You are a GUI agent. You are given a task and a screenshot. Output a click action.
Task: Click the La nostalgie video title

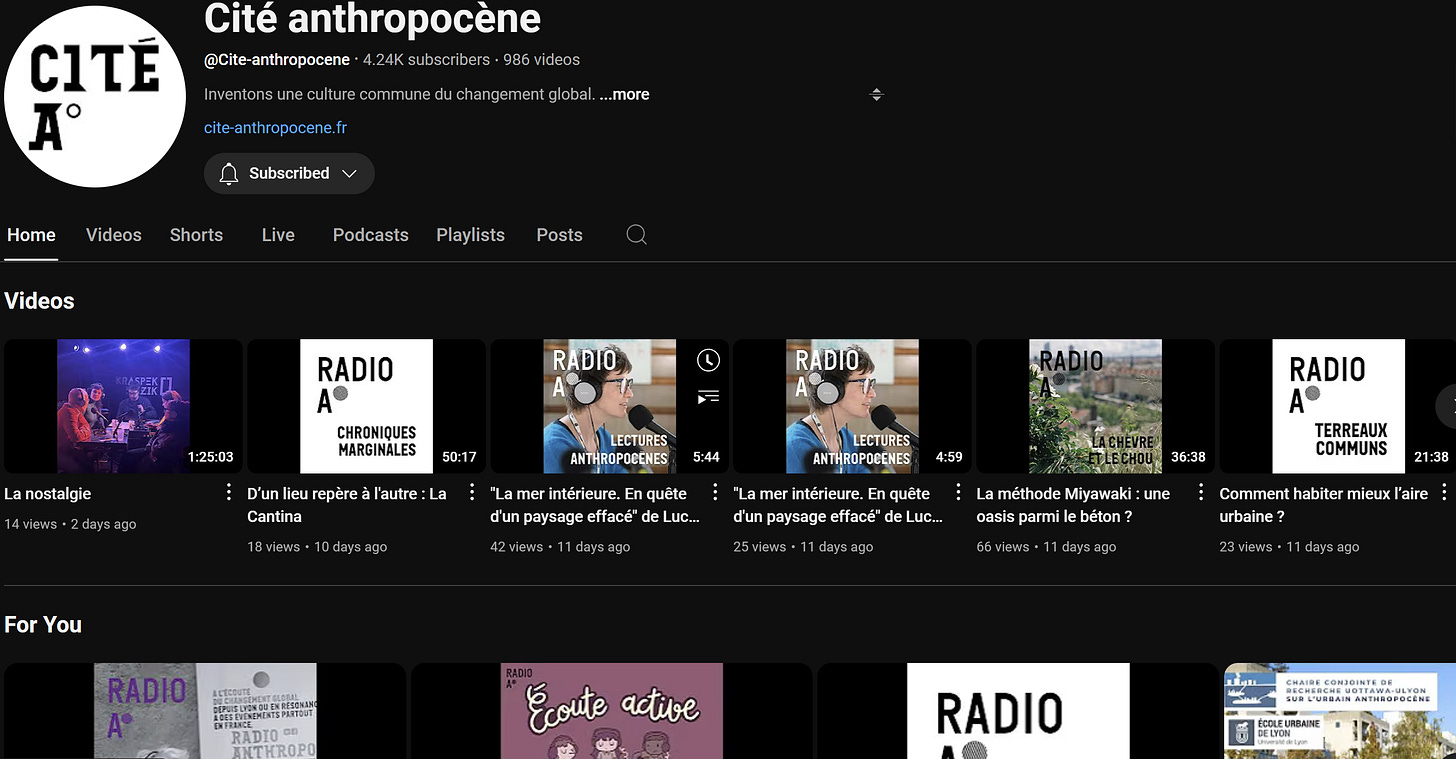(x=48, y=494)
